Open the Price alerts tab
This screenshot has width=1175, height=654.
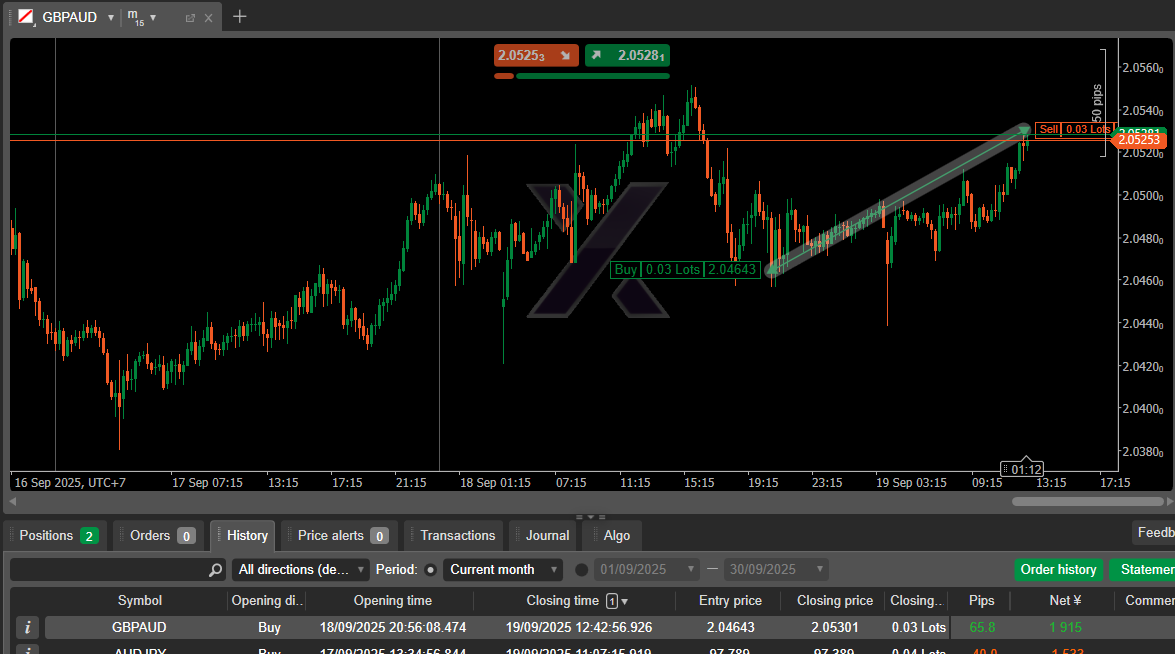point(339,535)
